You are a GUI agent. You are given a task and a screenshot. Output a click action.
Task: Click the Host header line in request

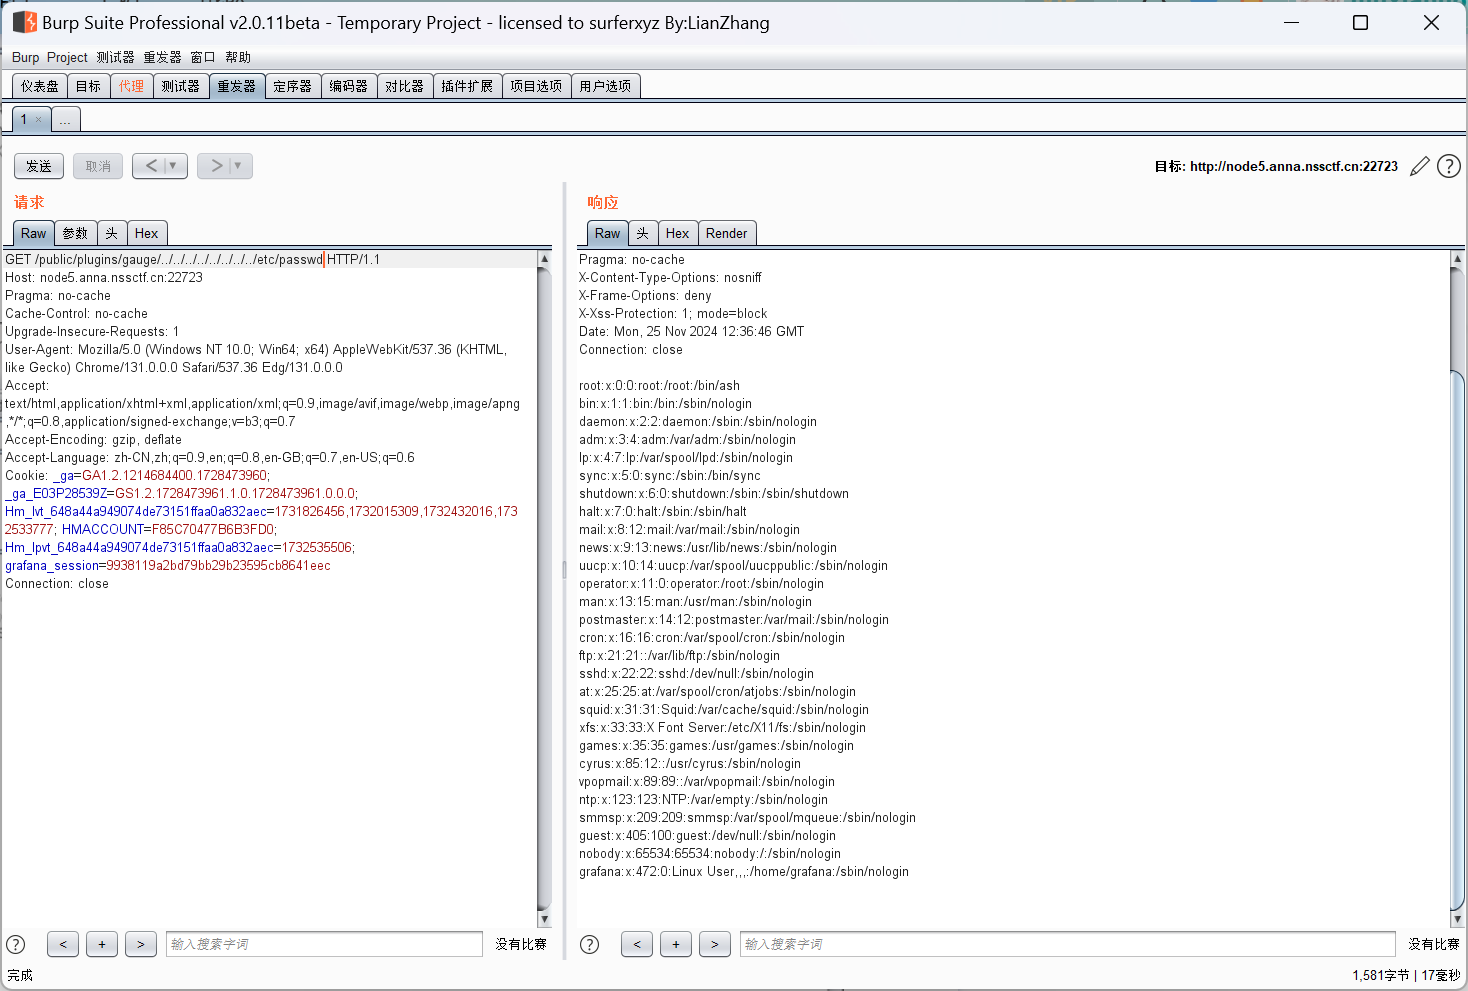pos(104,278)
